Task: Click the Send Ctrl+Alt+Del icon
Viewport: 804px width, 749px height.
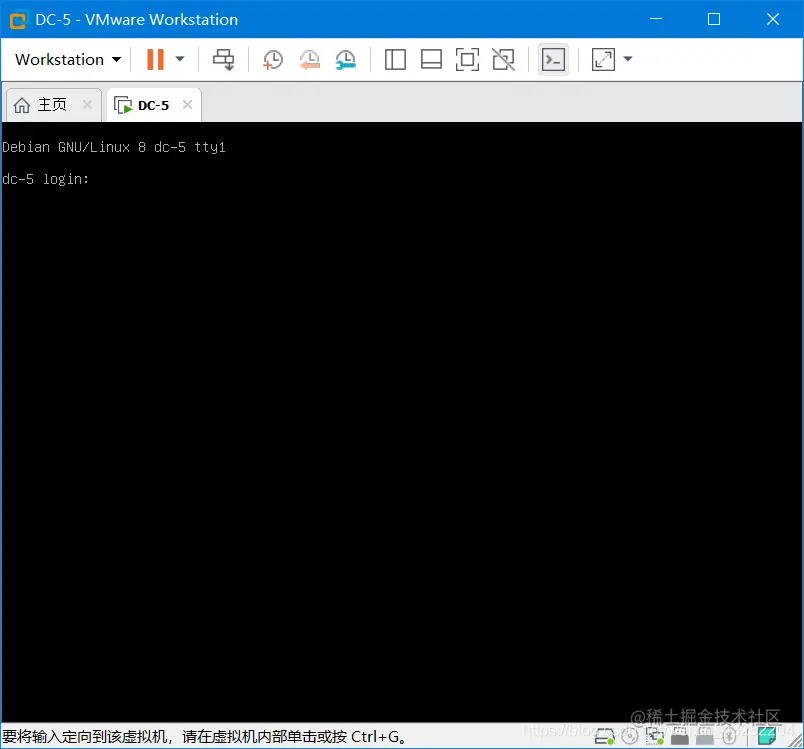Action: [x=224, y=59]
